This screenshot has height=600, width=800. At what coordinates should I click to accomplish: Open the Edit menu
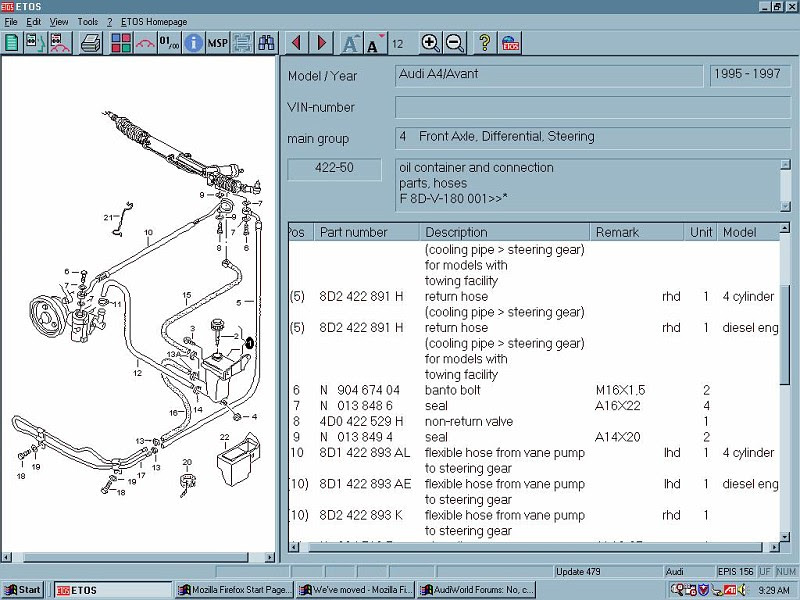pyautogui.click(x=34, y=22)
